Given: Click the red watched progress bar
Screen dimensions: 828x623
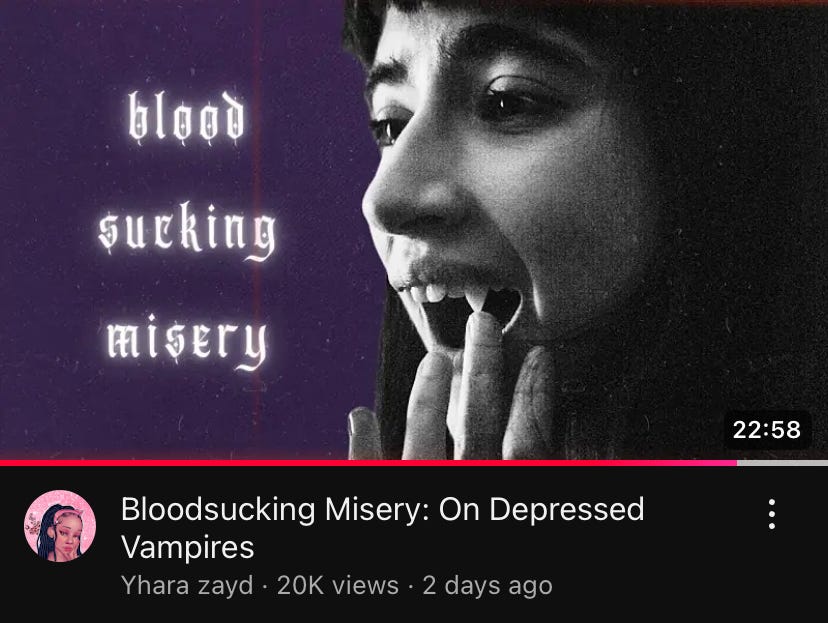Looking at the screenshot, I should pos(369,463).
